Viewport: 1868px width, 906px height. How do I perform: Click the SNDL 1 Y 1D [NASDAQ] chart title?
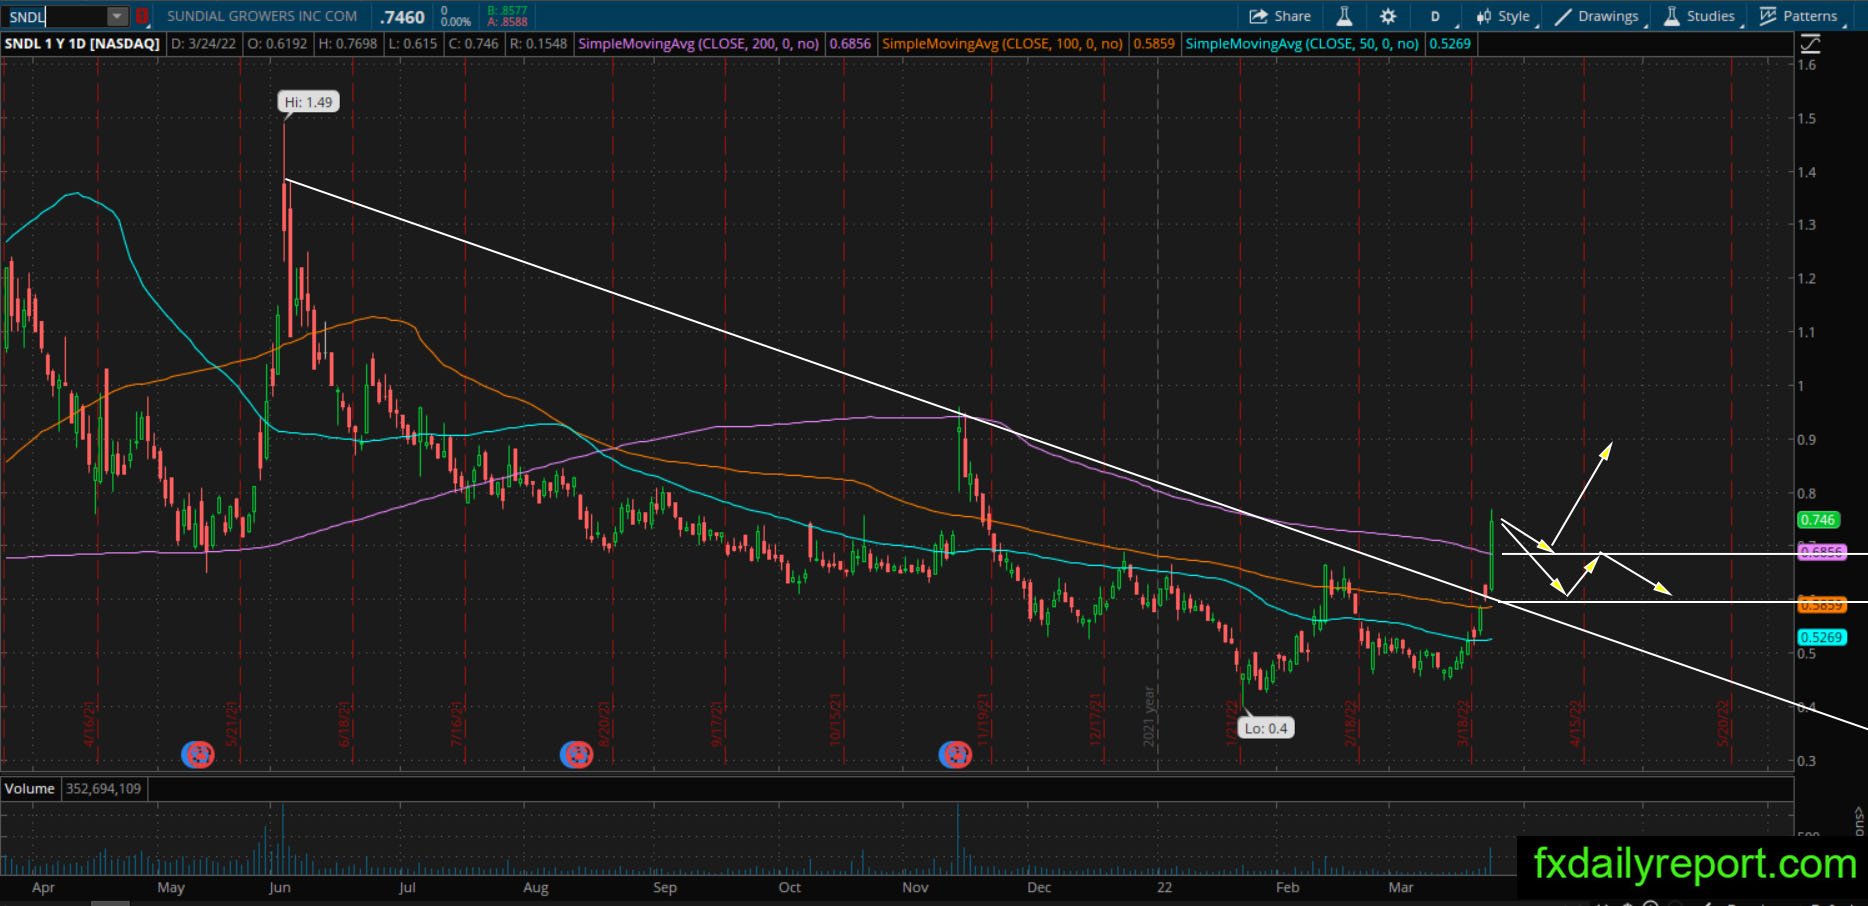[x=82, y=44]
